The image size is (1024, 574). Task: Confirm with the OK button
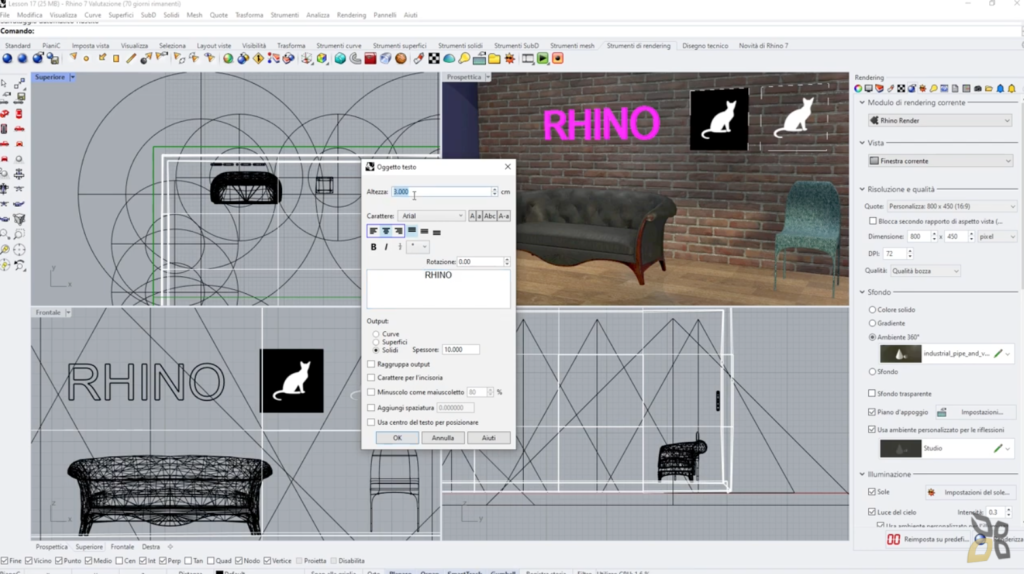397,438
